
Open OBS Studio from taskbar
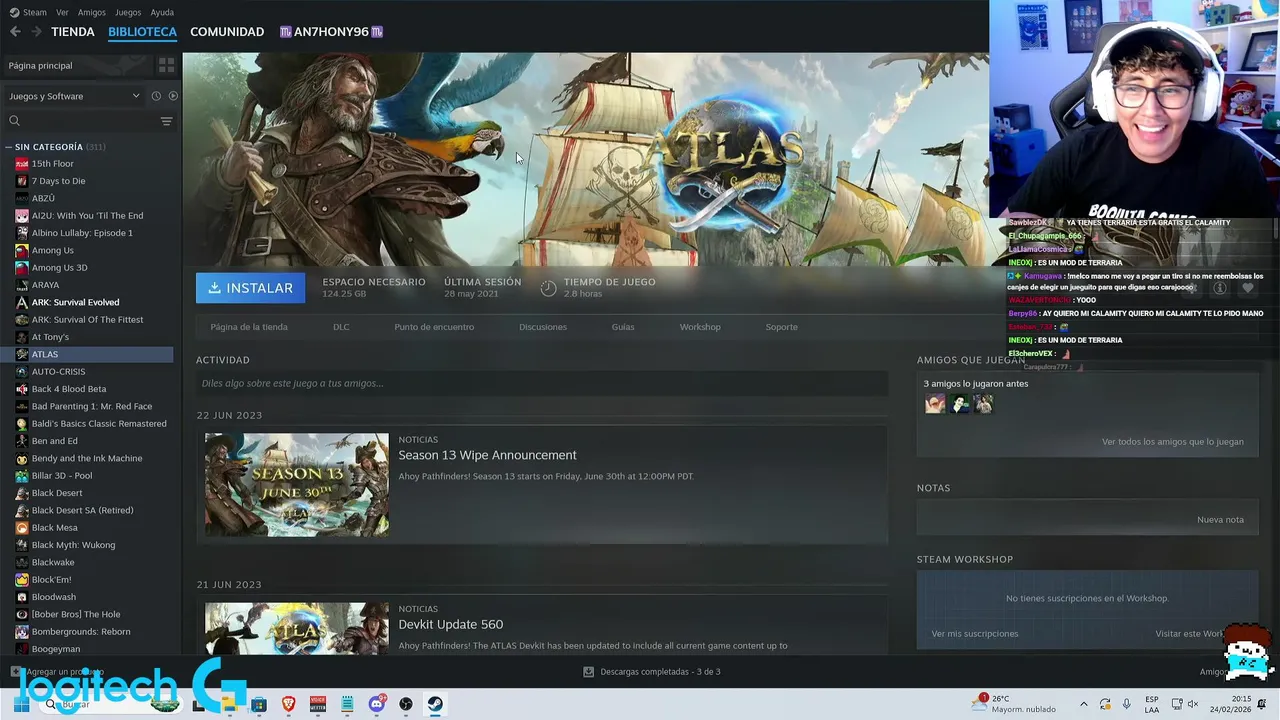click(x=406, y=704)
